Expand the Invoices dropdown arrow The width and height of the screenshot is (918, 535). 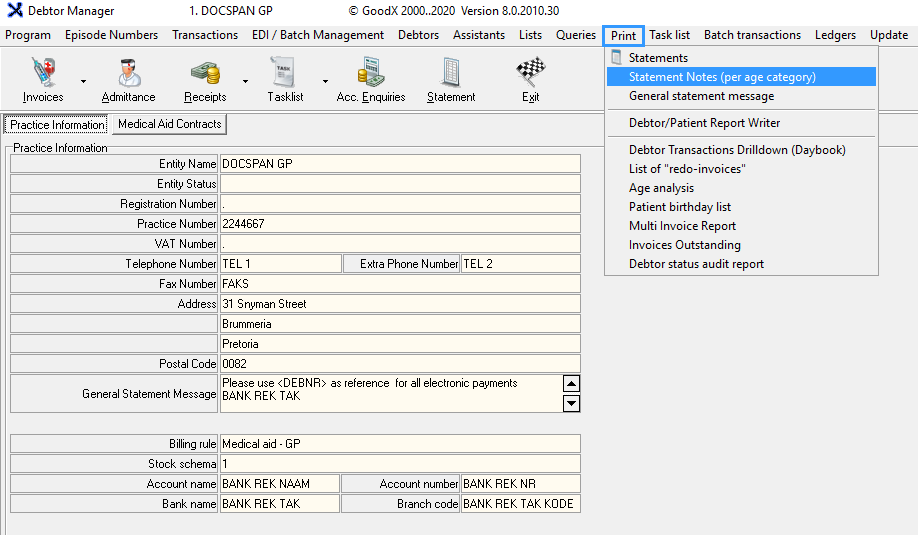pyautogui.click(x=83, y=81)
